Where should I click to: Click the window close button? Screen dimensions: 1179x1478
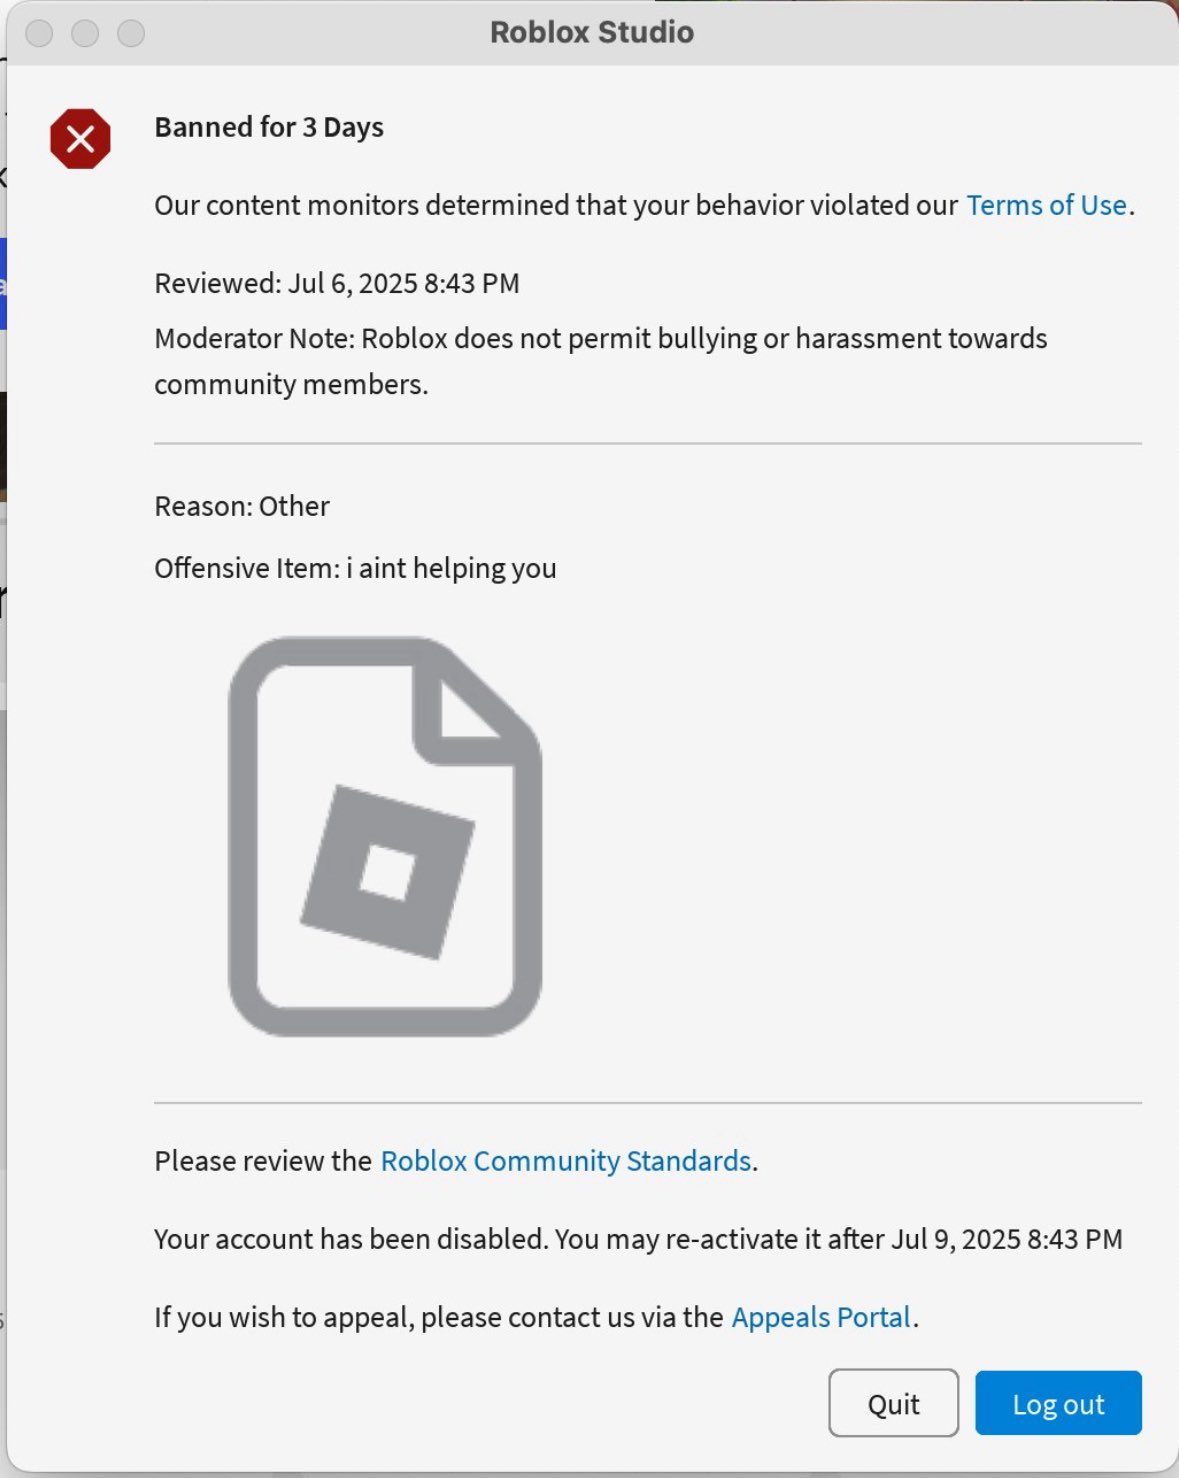click(x=39, y=33)
